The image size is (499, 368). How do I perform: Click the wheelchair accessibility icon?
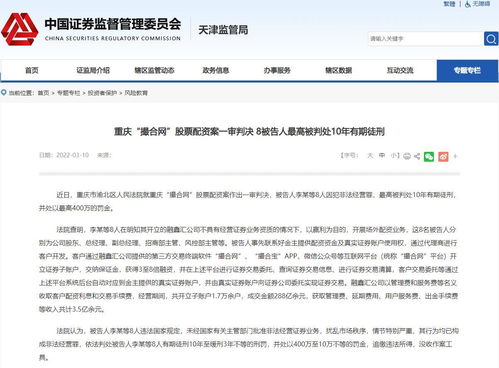(x=468, y=4)
